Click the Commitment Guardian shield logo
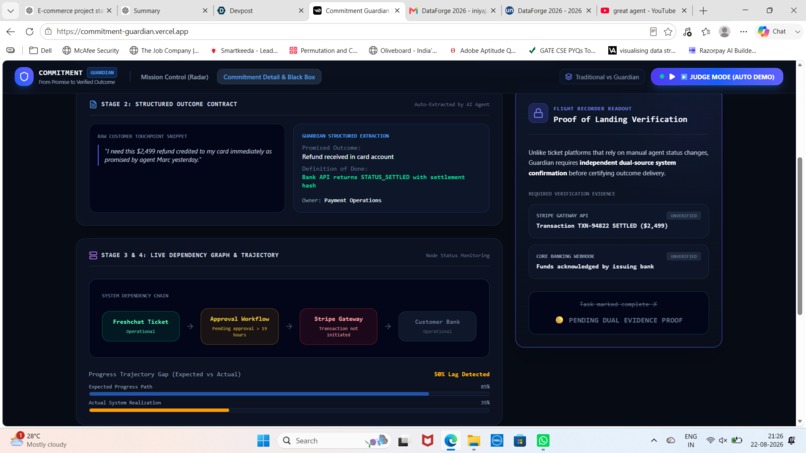This screenshot has height=453, width=806. pos(24,77)
